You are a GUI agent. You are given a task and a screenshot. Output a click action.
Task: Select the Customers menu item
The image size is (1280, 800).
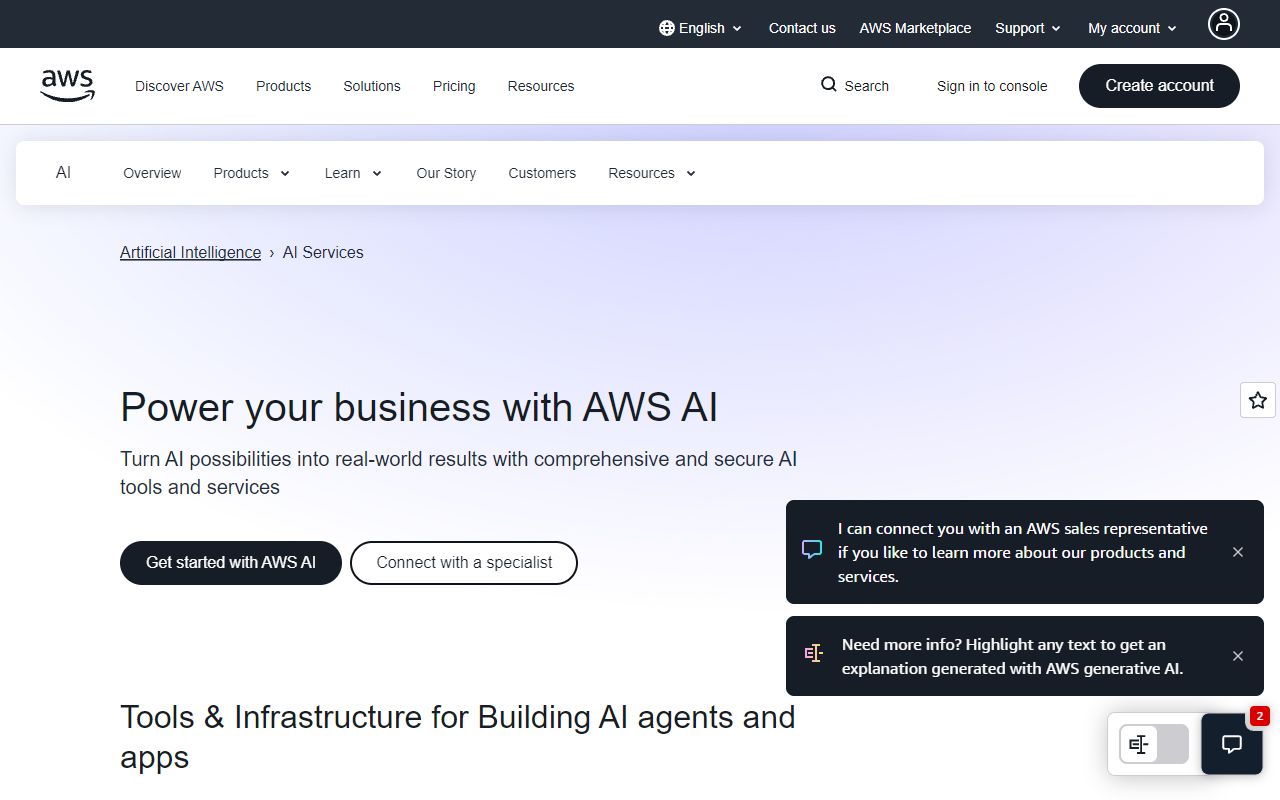point(542,173)
